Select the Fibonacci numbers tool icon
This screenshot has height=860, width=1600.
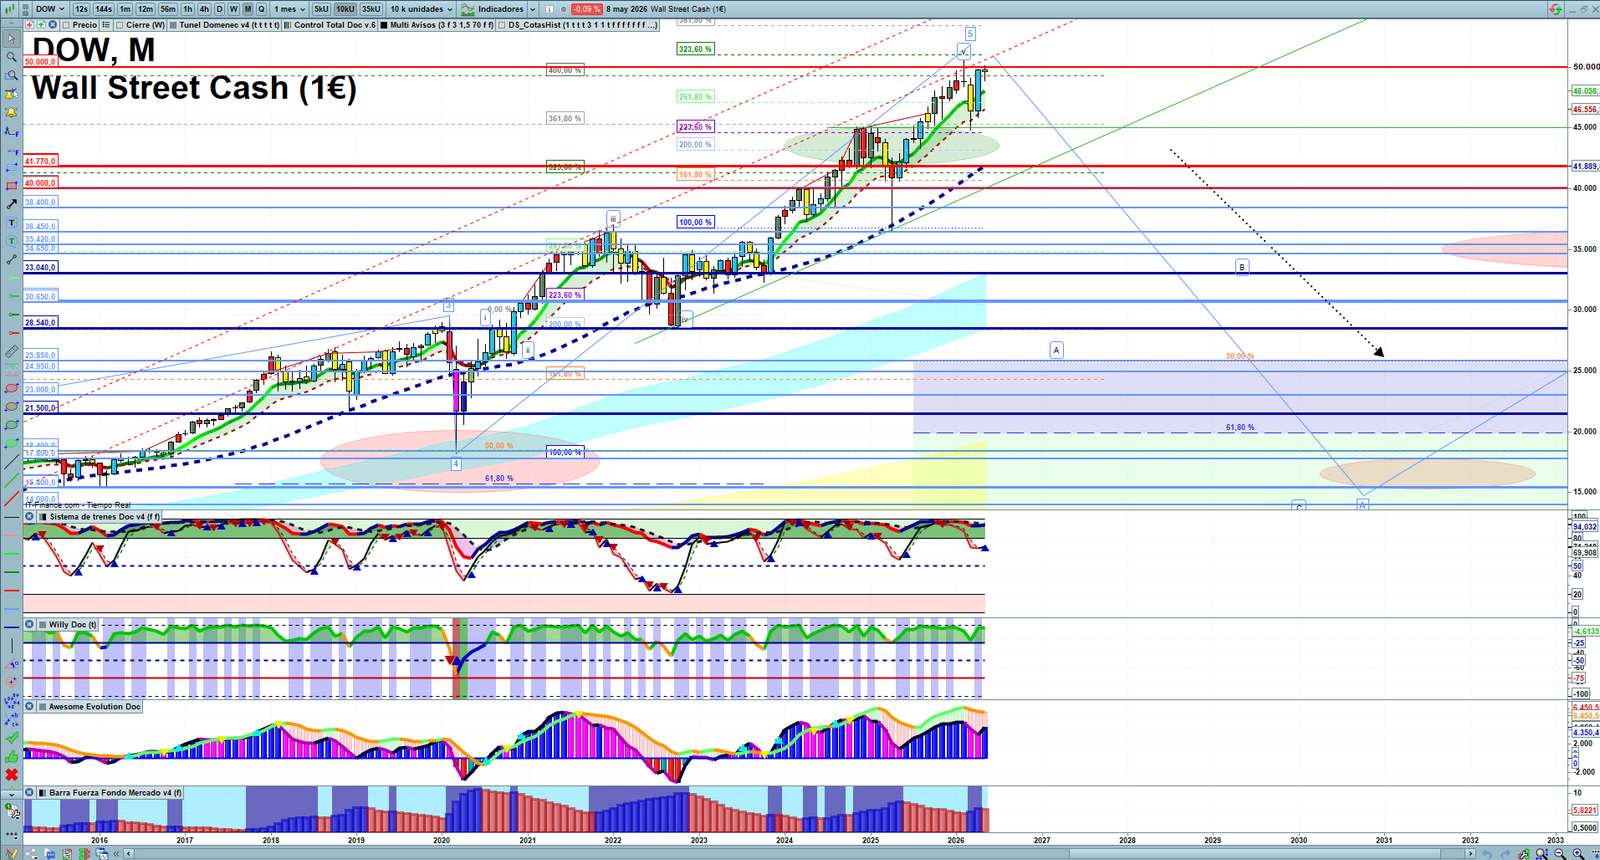[12, 702]
